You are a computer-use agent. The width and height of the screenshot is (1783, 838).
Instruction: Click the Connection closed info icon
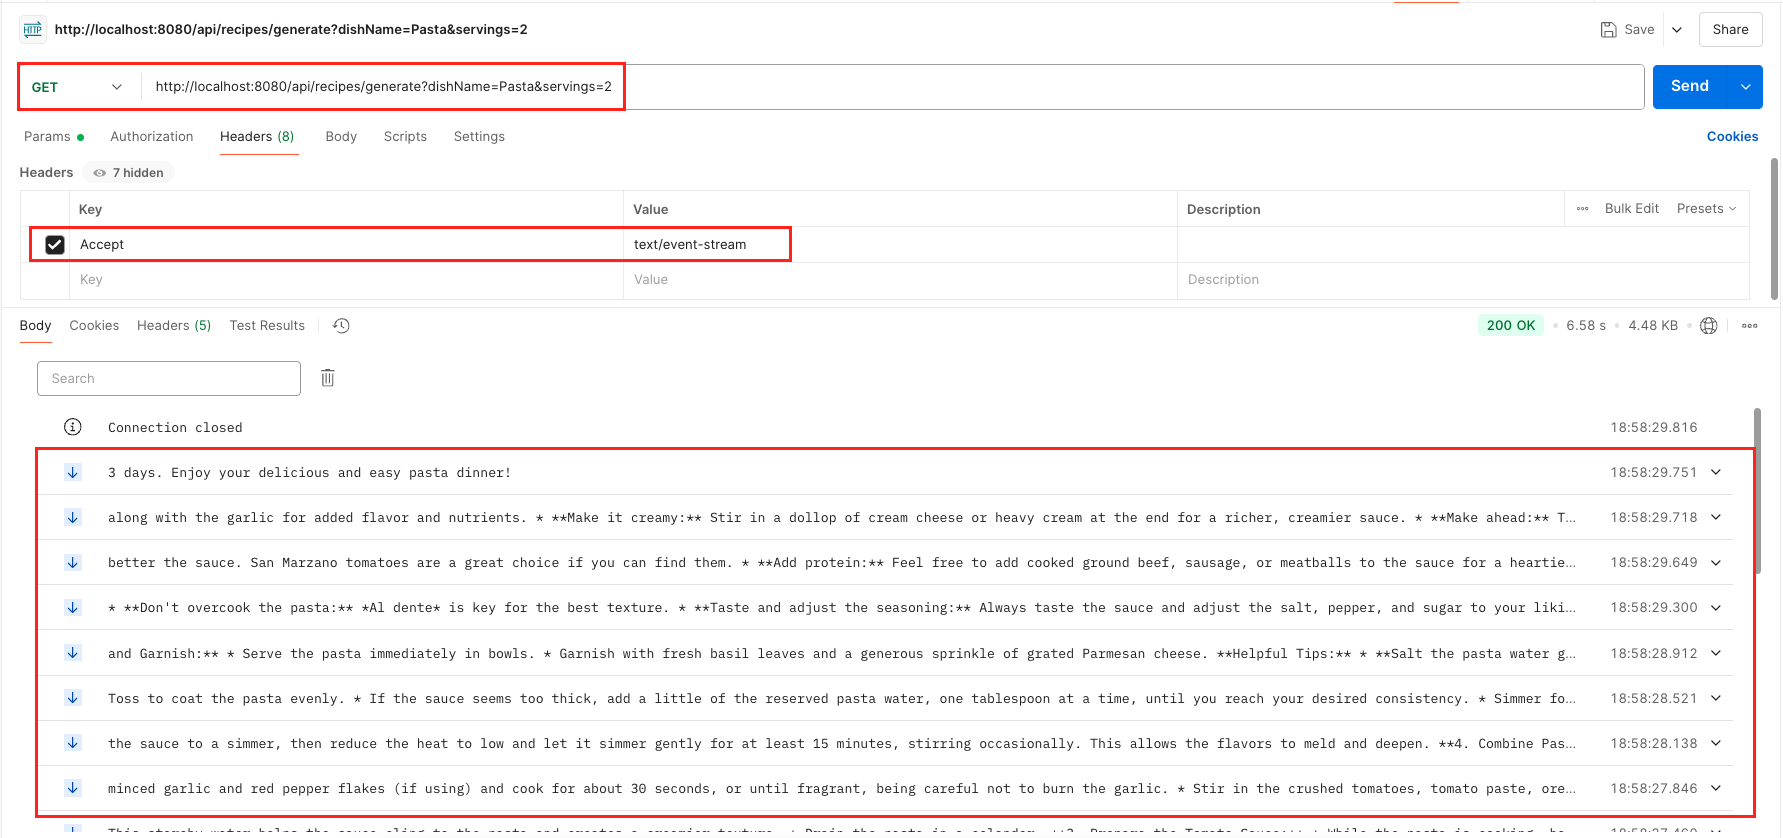(73, 427)
